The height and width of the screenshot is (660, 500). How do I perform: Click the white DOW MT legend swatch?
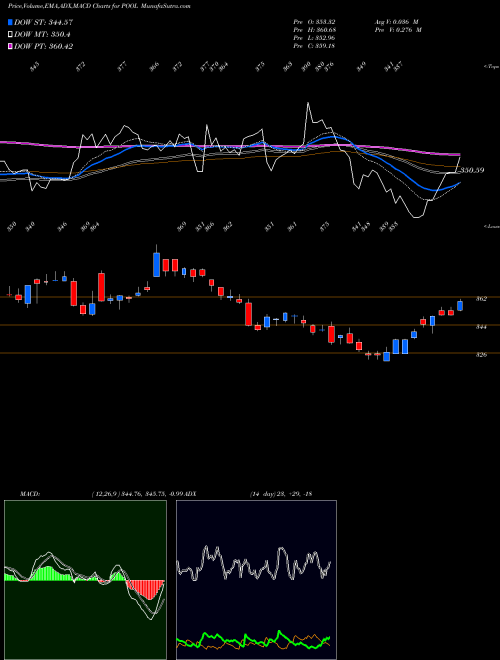(10, 34)
